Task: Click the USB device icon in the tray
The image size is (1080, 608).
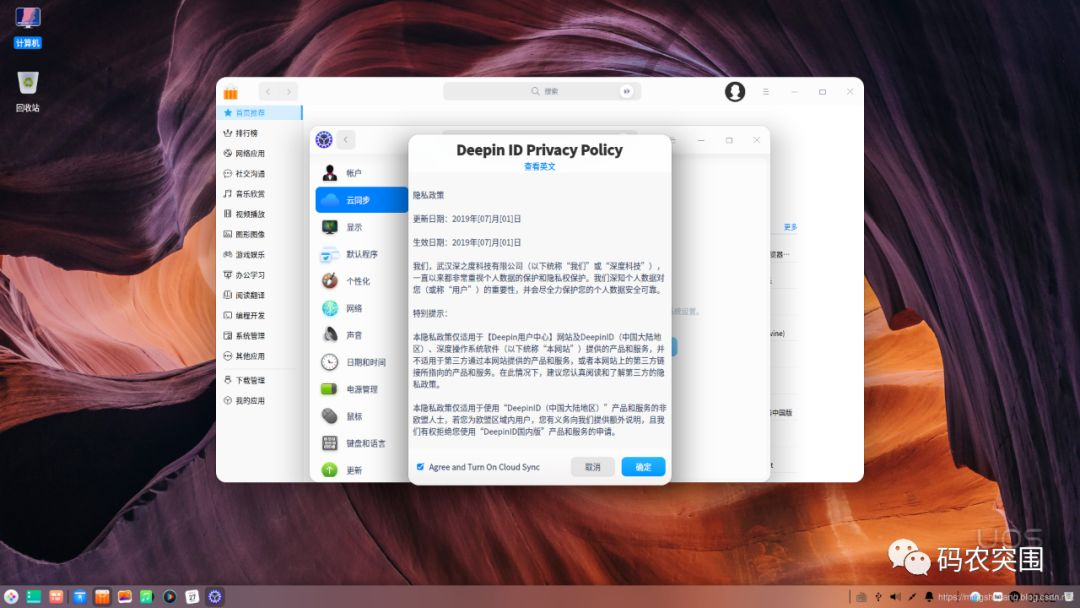Action: (x=878, y=597)
